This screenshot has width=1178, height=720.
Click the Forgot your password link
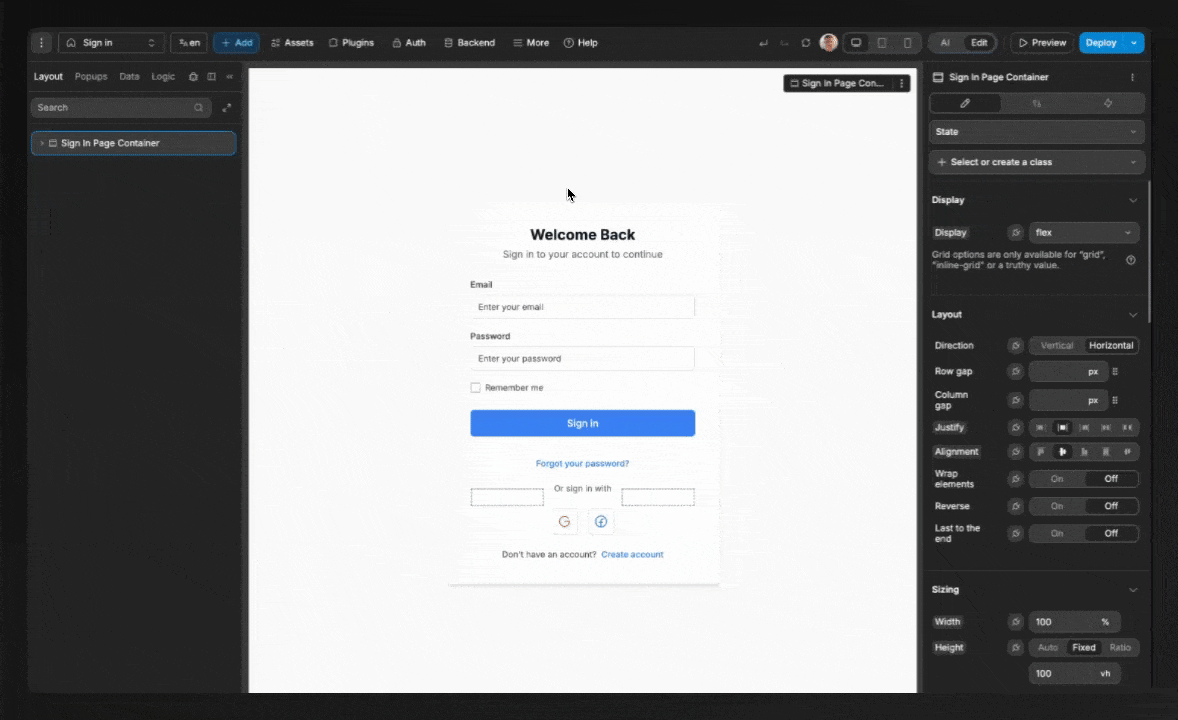tap(582, 463)
